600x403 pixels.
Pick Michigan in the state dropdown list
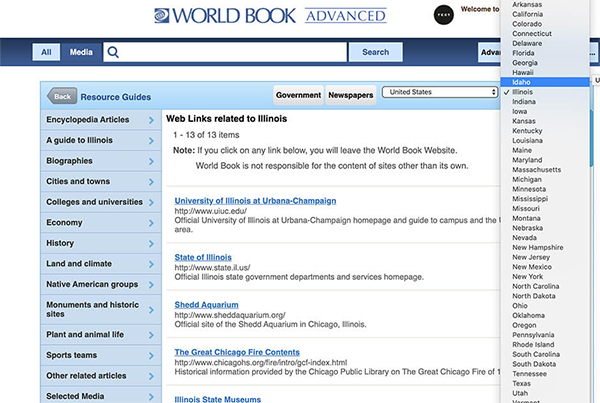pos(545,179)
